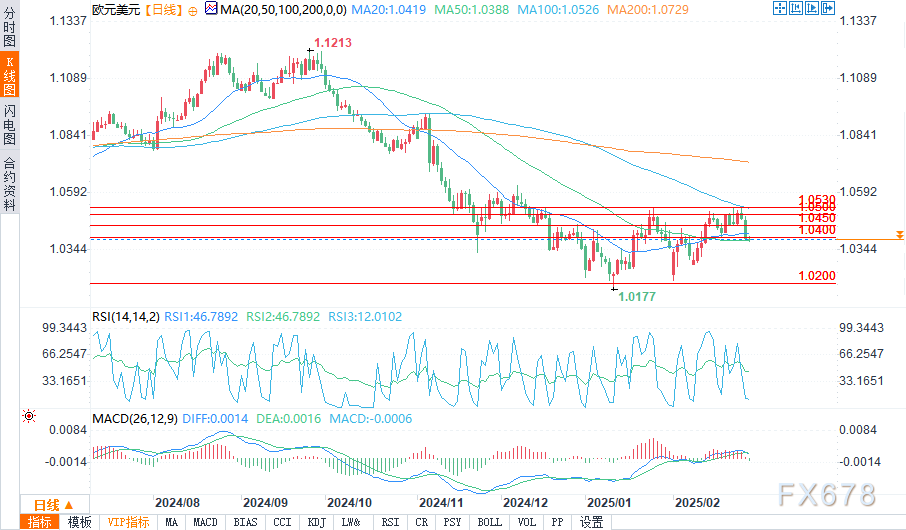
Task: Switch to the 模板 tab
Action: click(79, 522)
